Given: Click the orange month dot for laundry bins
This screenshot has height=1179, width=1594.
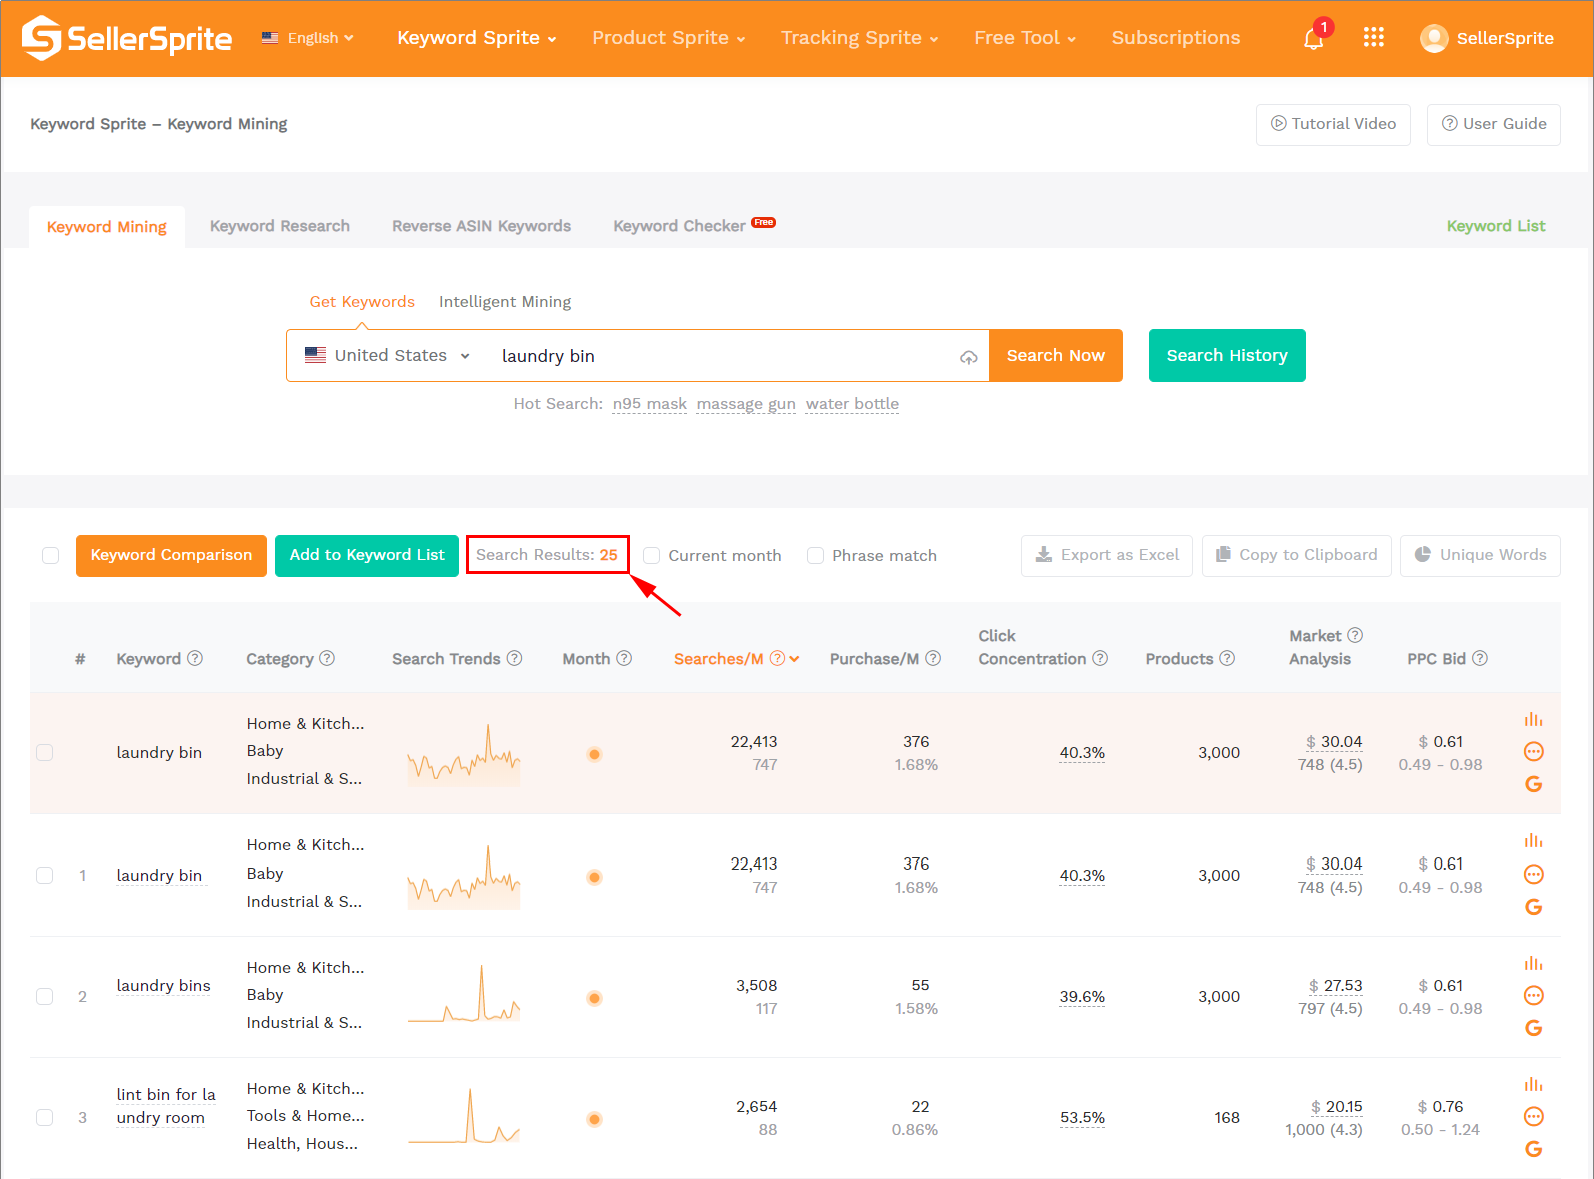Looking at the screenshot, I should (x=594, y=998).
